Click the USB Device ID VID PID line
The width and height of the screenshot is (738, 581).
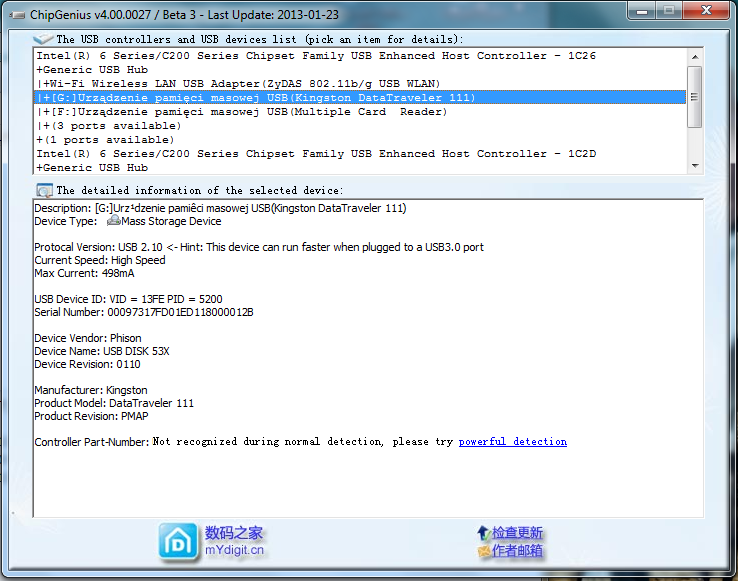[x=128, y=299]
